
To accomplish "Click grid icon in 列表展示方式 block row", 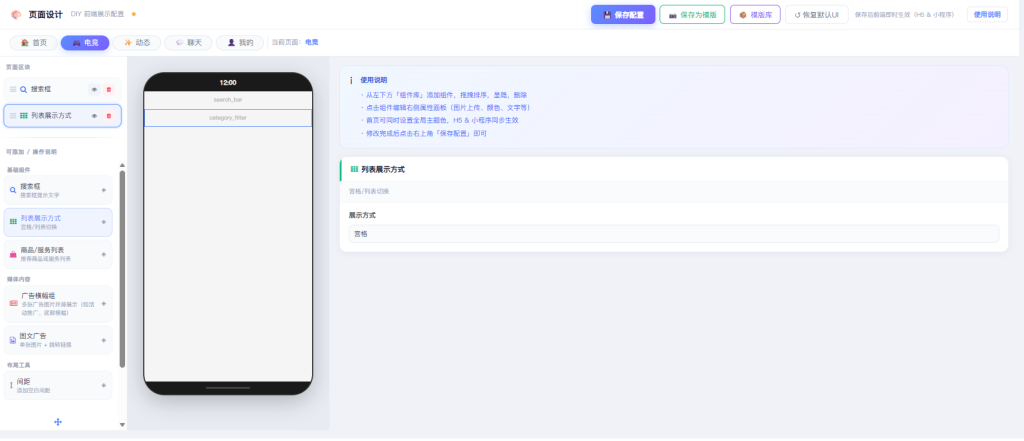I will click(x=24, y=116).
